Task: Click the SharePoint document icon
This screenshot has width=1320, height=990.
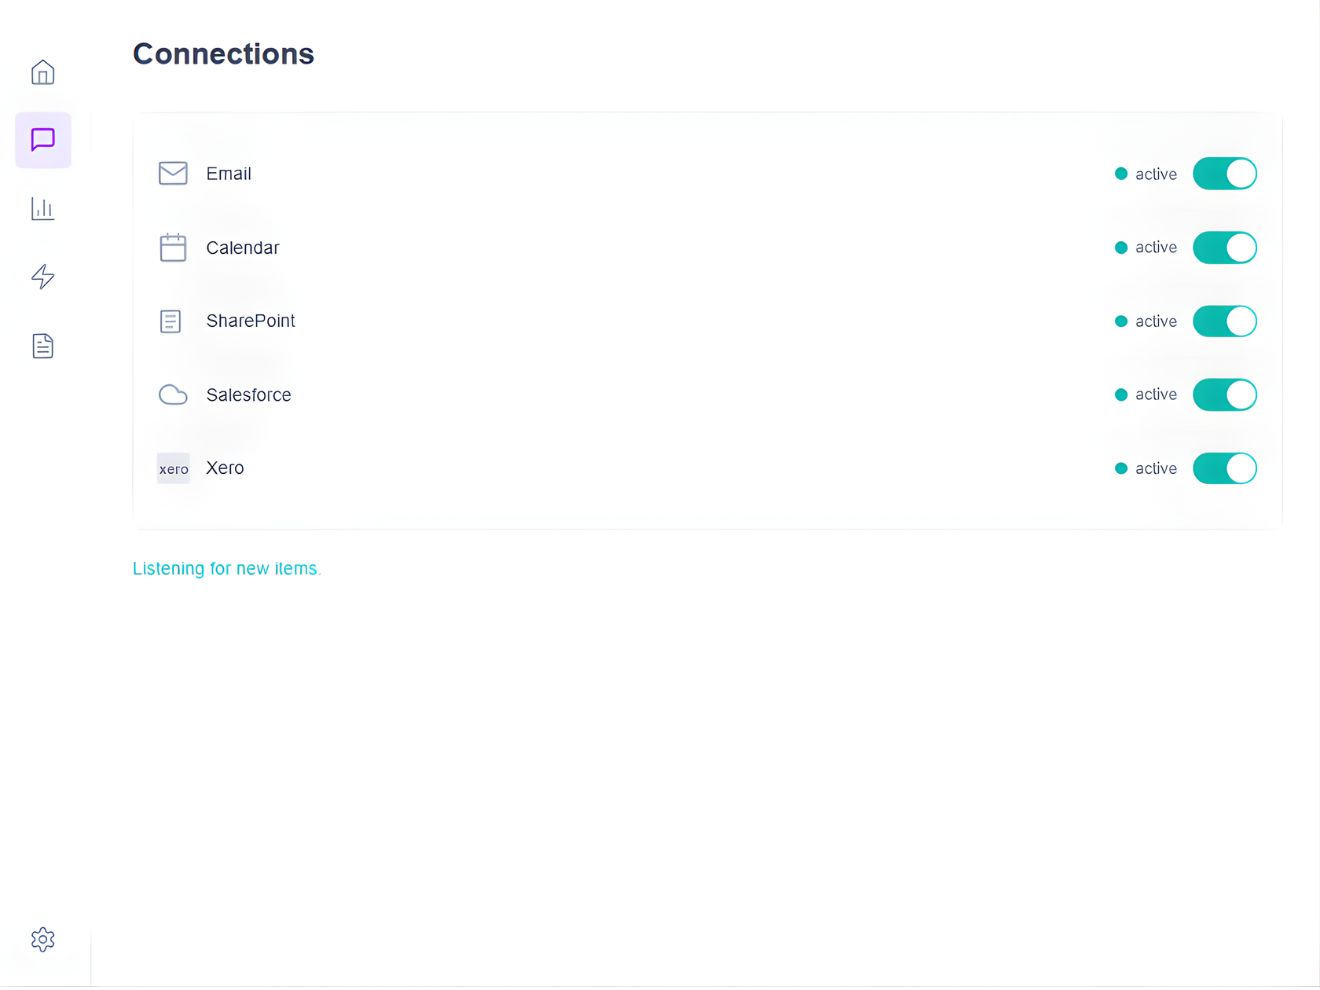Action: point(171,321)
